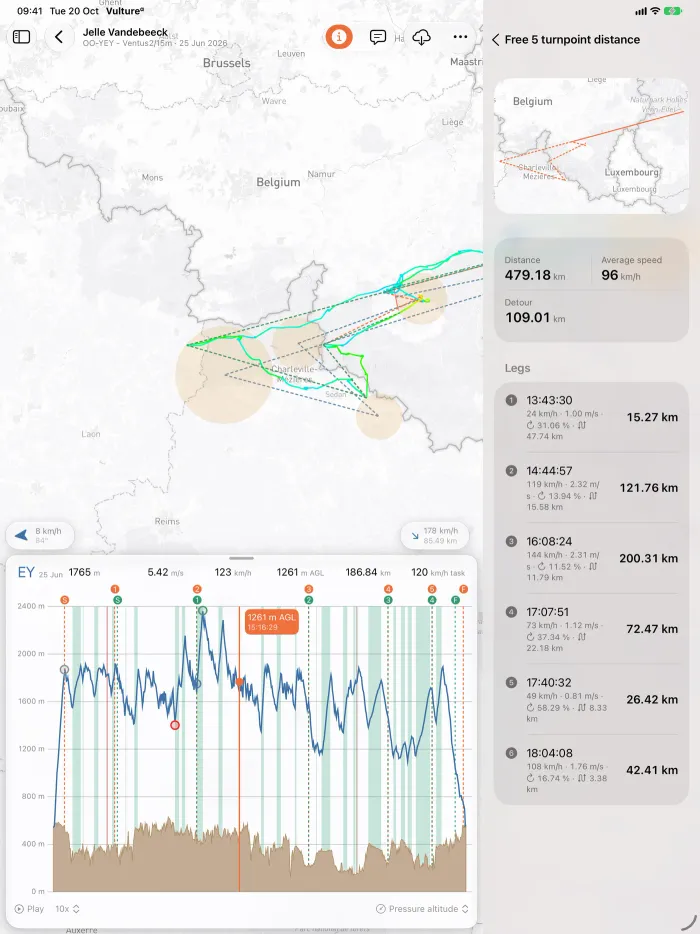Click the 186.84 km distance readout
This screenshot has width=700, height=934.
[368, 572]
